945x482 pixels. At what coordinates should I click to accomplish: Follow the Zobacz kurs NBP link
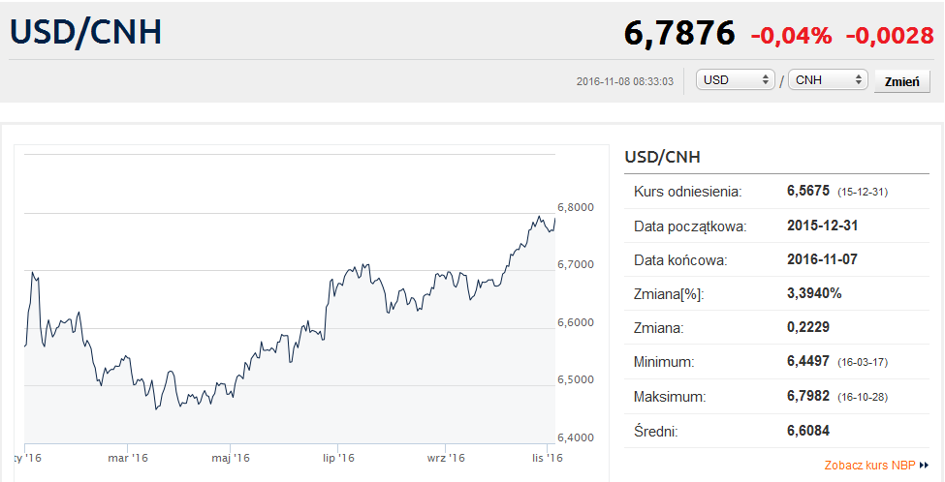(869, 465)
